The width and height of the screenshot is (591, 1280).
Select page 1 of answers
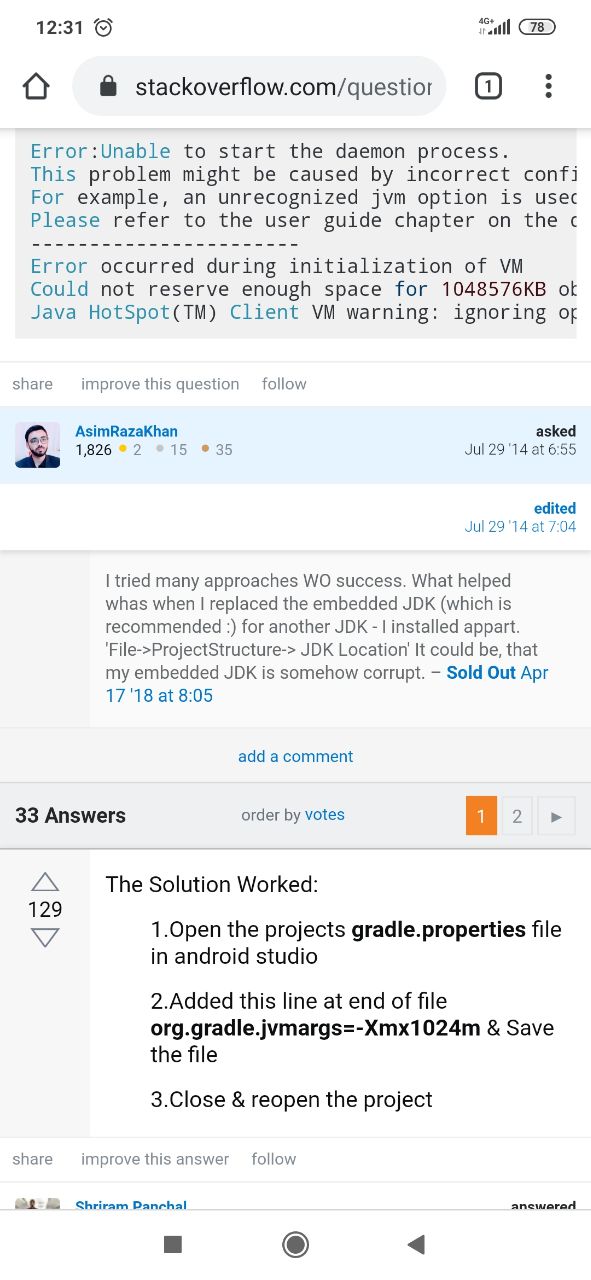pos(481,816)
